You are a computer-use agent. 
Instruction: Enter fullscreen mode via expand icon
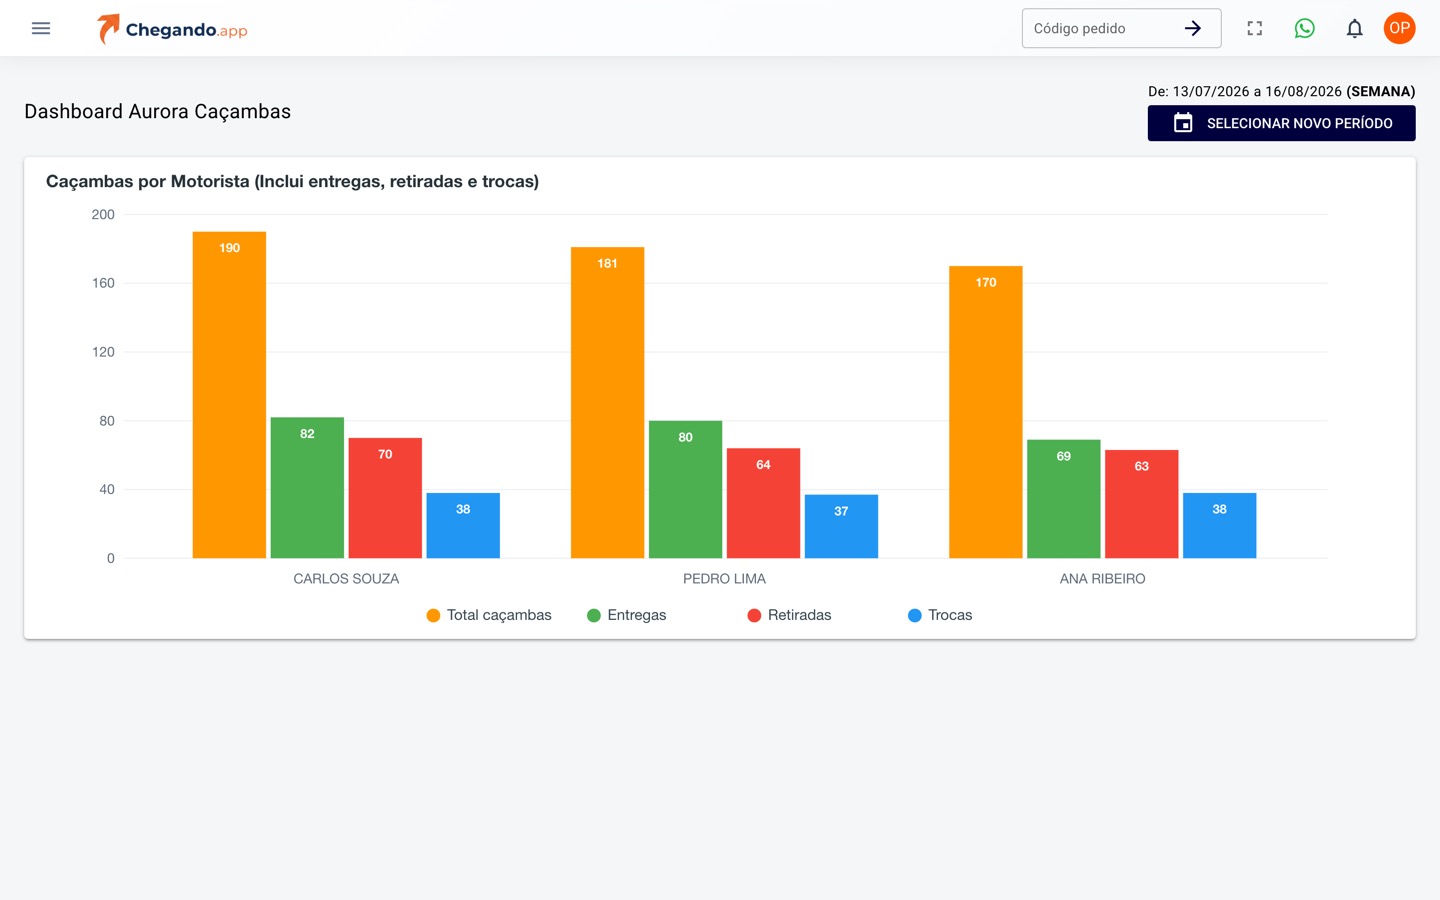coord(1255,28)
